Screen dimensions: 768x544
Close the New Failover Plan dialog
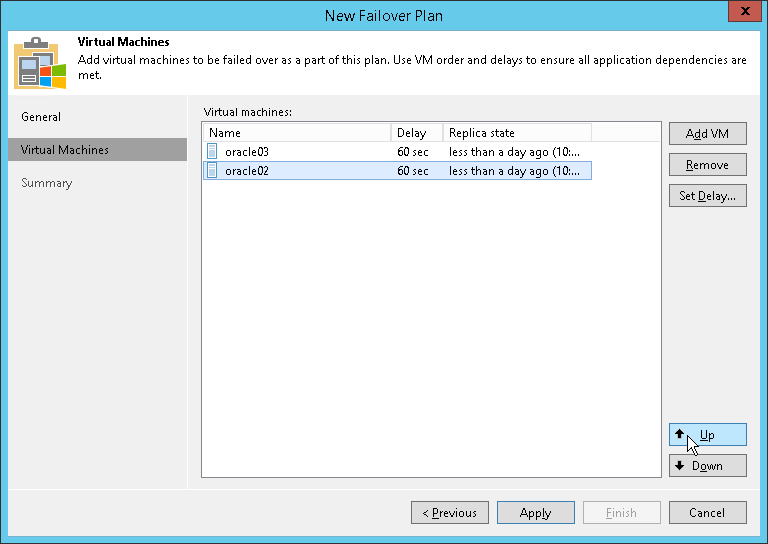(x=741, y=15)
